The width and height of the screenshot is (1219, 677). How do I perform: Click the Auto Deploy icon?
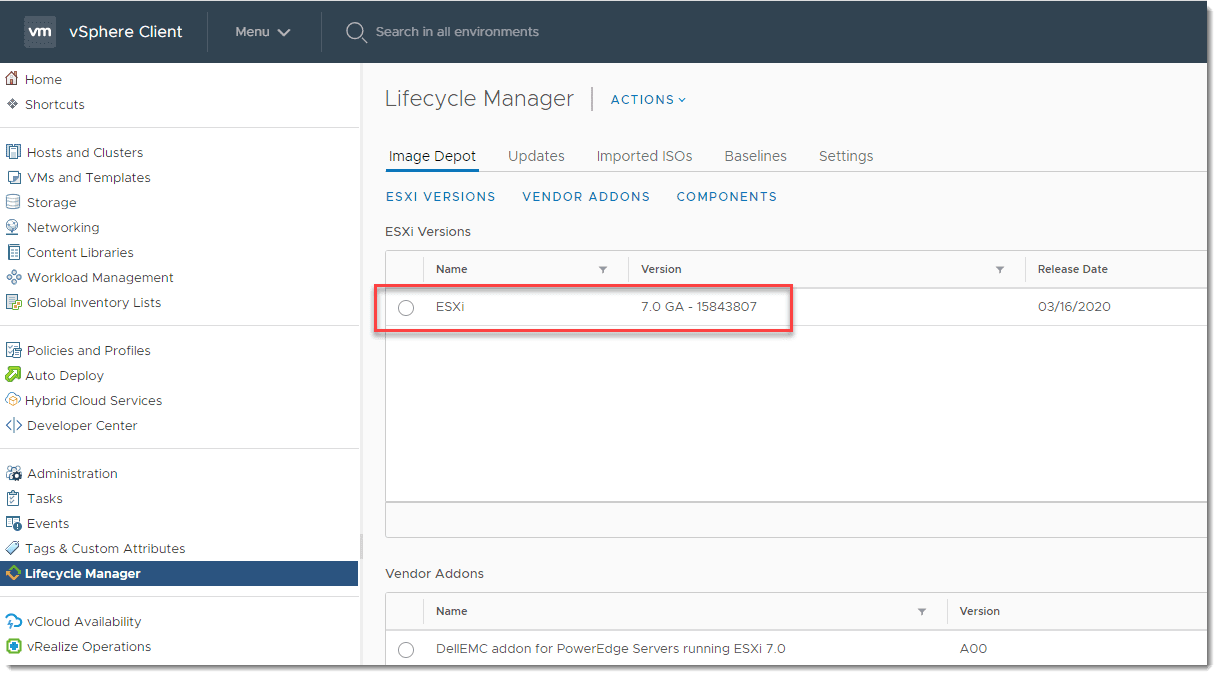(13, 375)
